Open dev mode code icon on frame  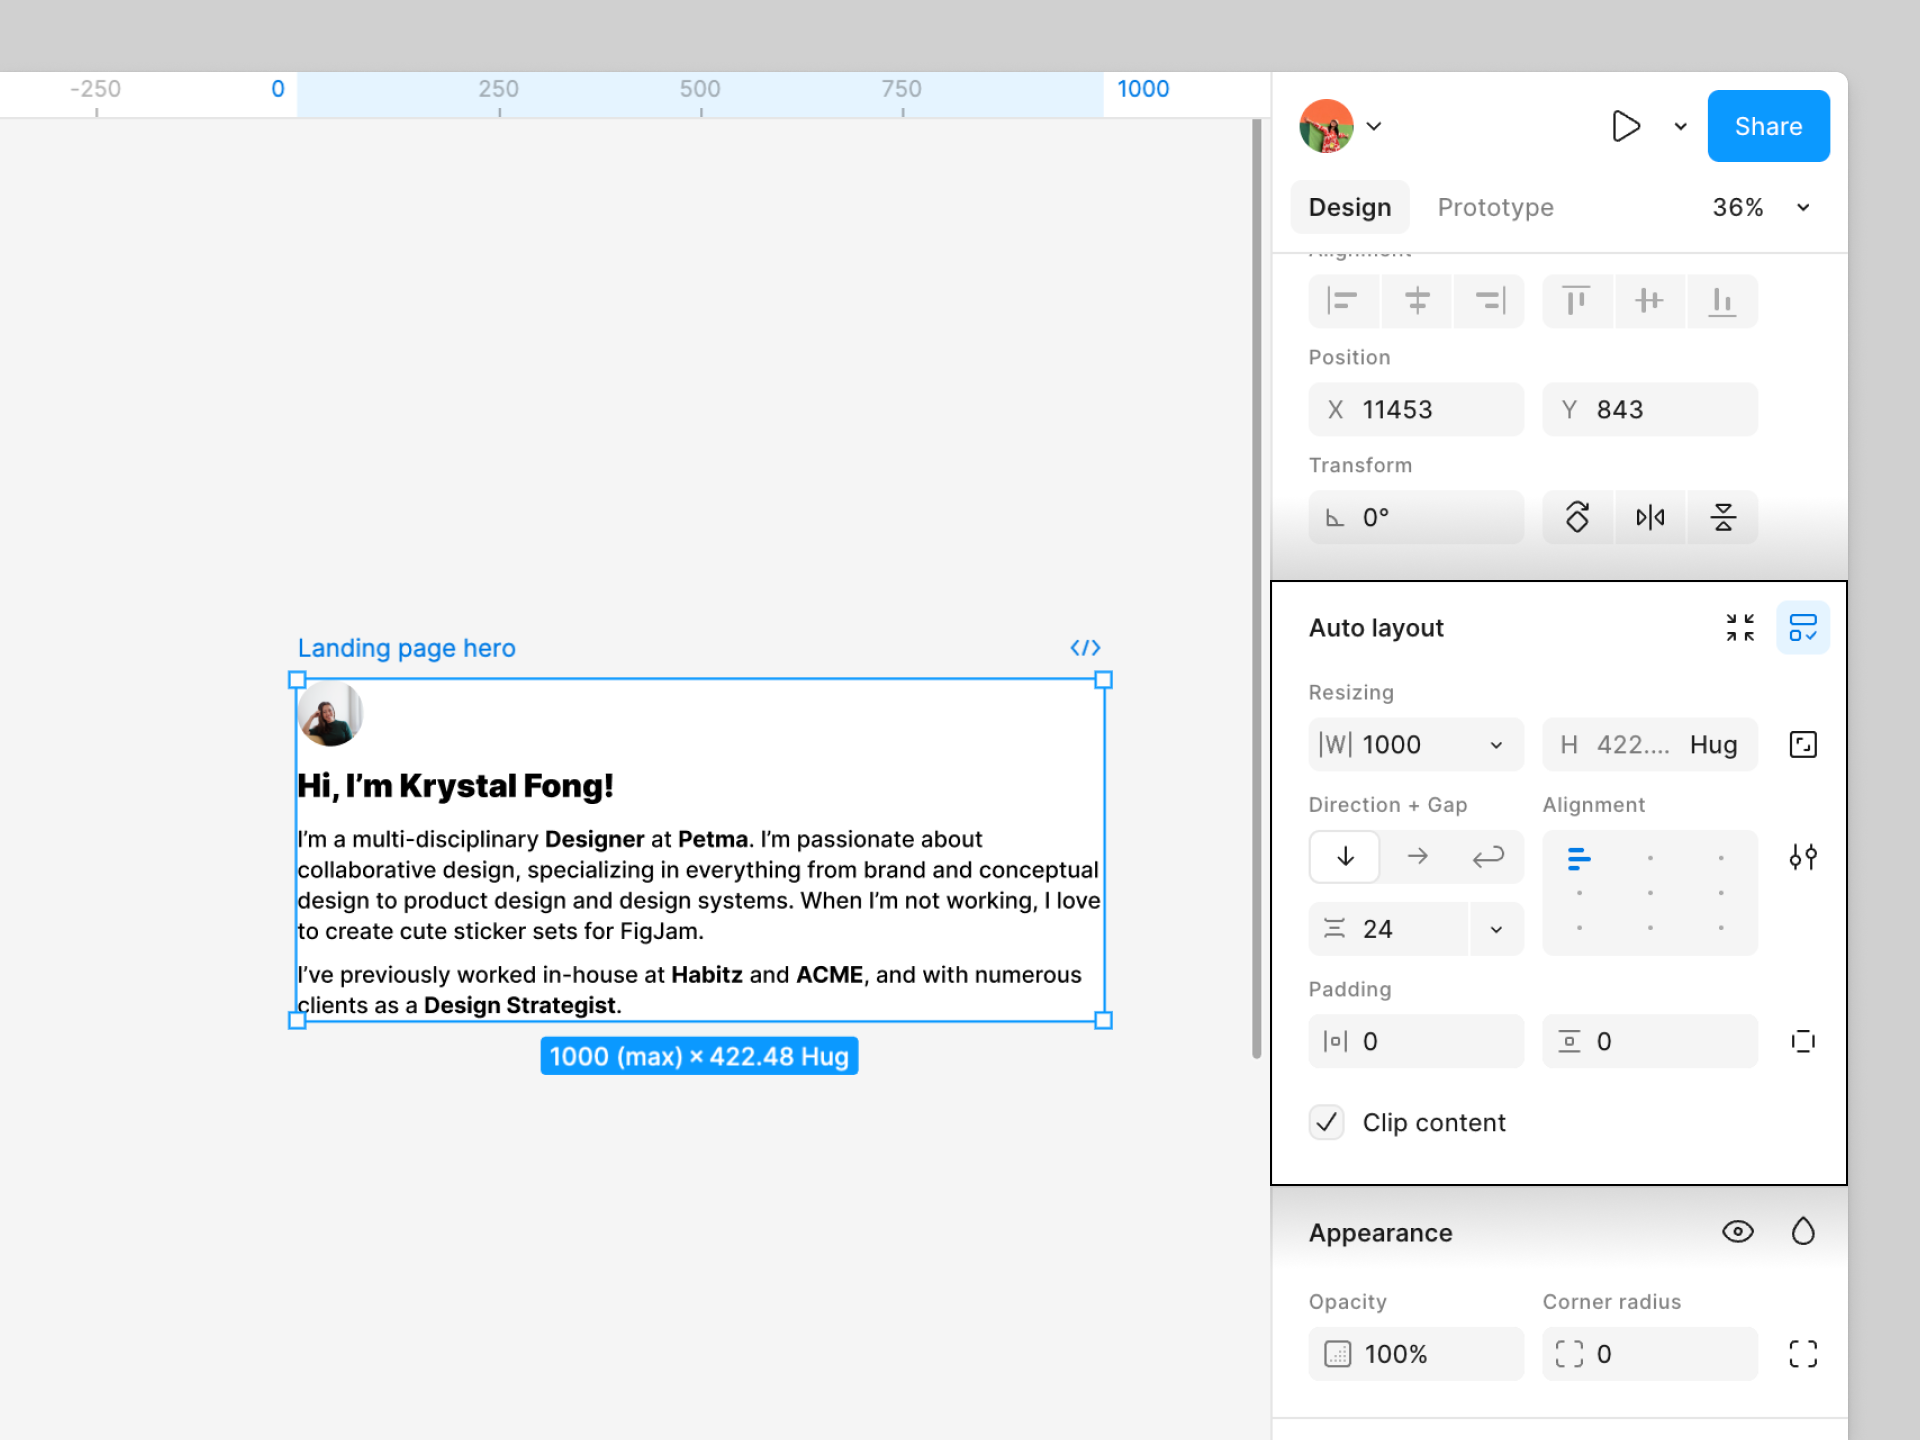[x=1085, y=648]
